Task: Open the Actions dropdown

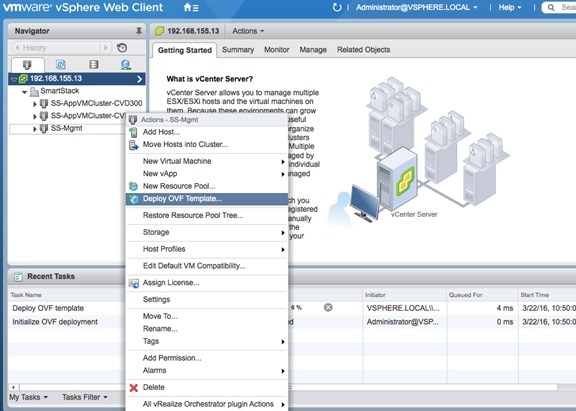Action: pos(248,31)
